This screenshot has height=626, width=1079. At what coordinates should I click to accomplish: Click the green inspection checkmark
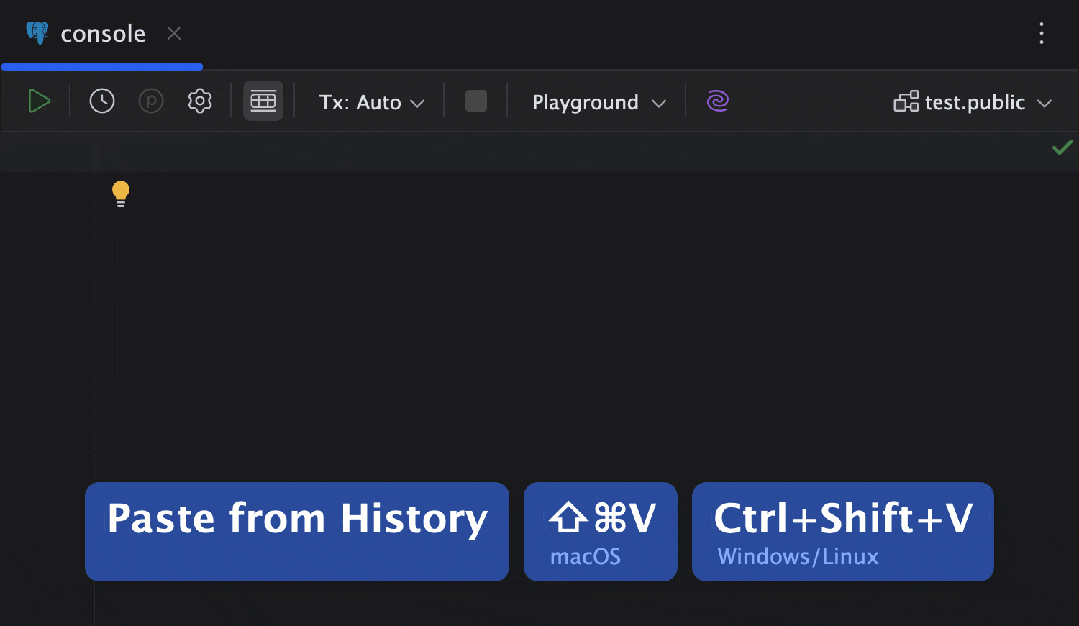(x=1062, y=147)
